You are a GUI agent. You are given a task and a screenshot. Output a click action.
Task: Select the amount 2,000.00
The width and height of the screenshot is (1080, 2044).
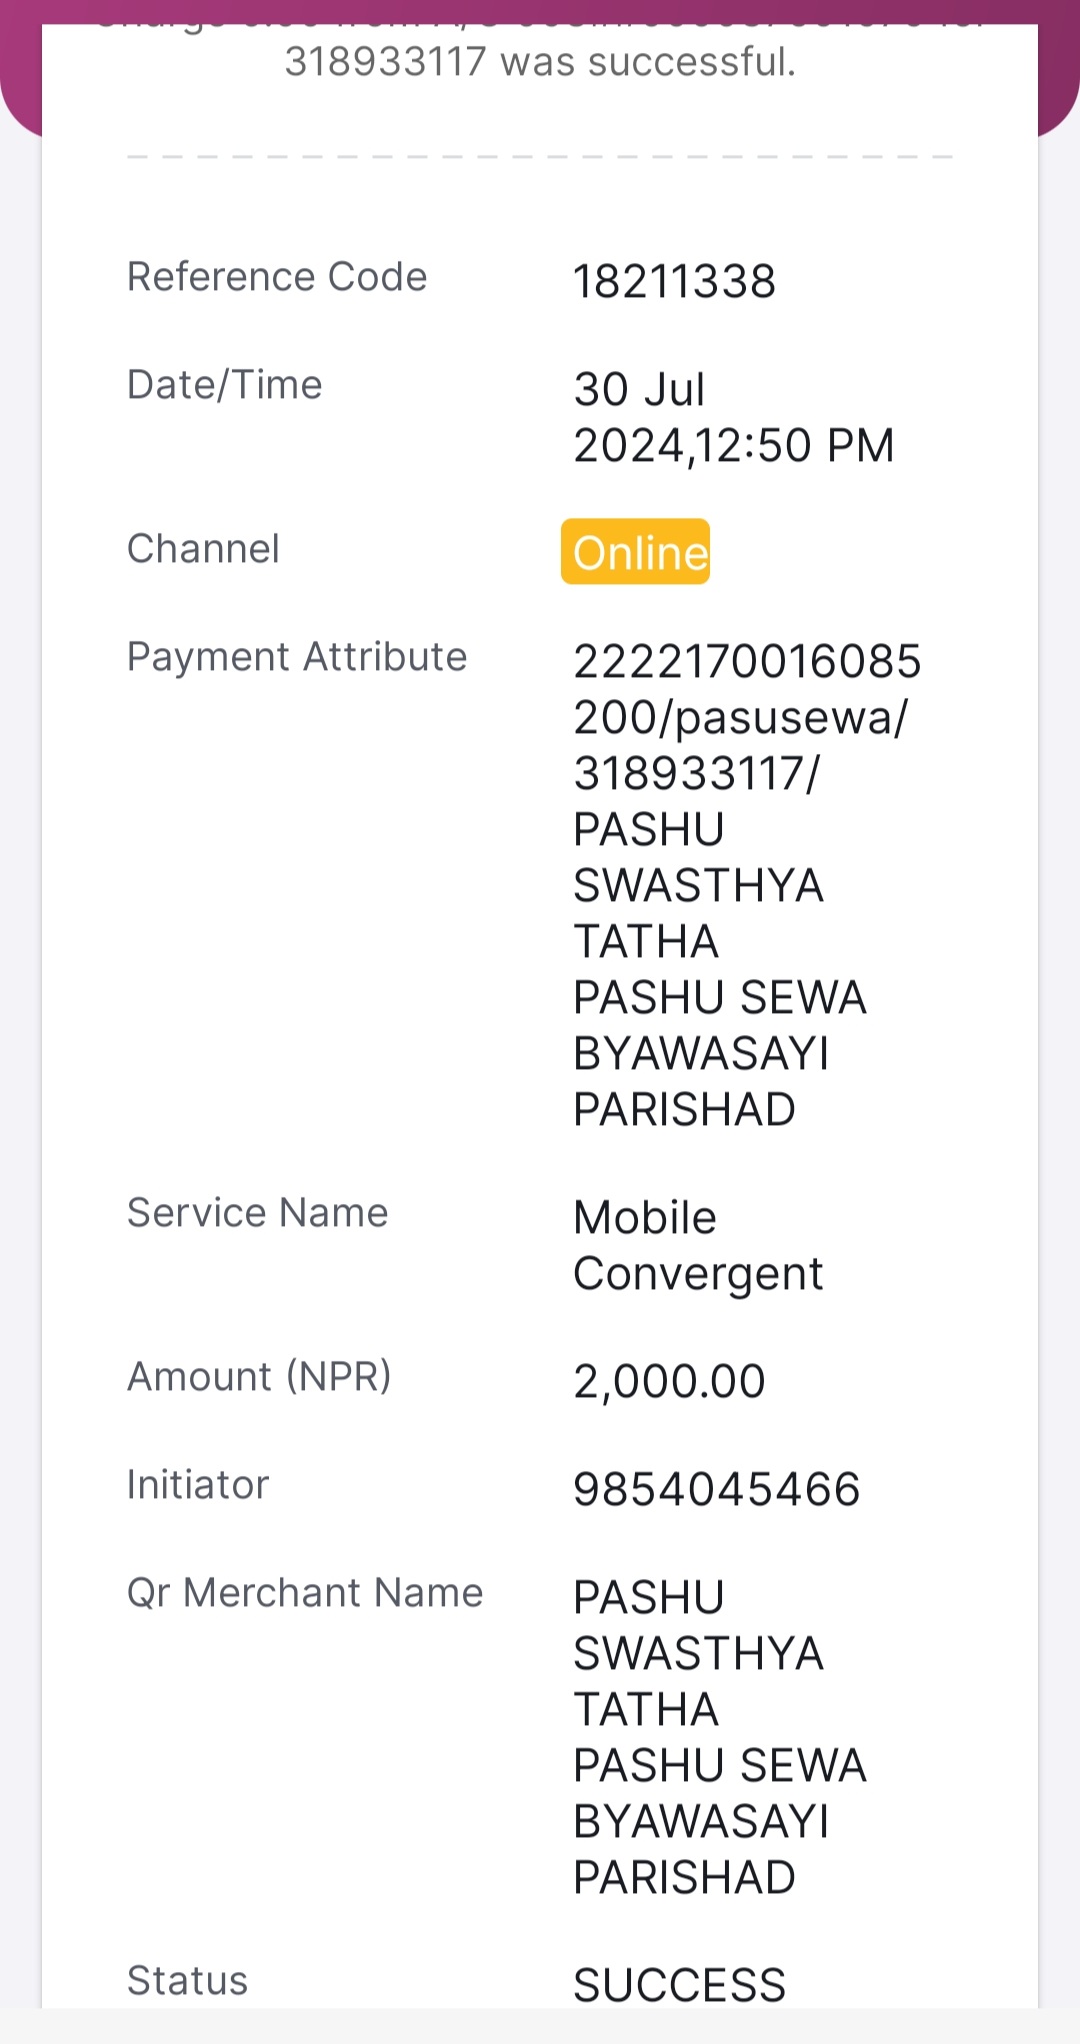669,1381
